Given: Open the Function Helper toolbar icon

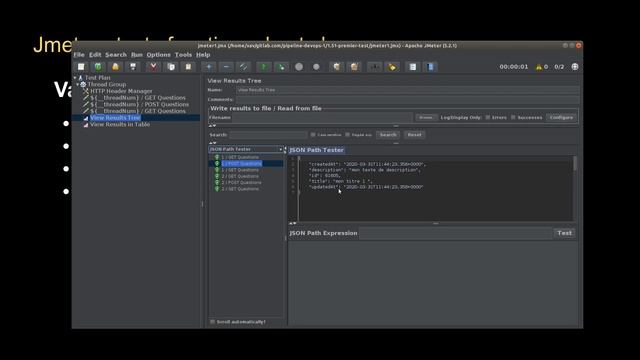Looking at the screenshot, I should 413,67.
